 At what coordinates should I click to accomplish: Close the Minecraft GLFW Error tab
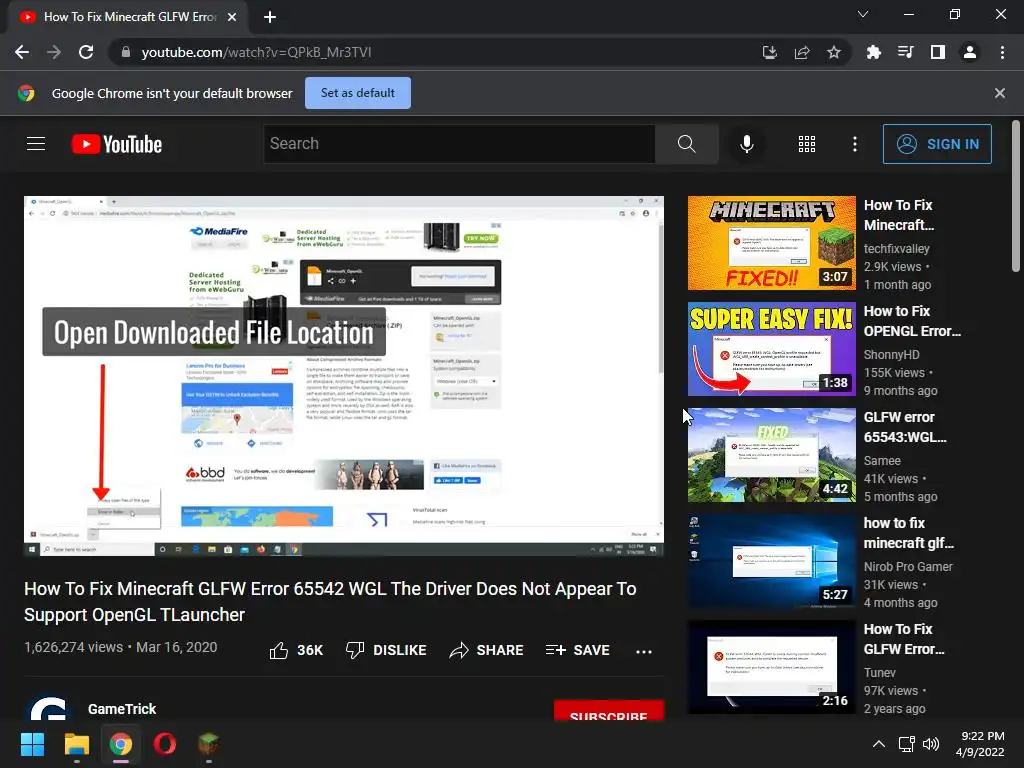tap(232, 17)
